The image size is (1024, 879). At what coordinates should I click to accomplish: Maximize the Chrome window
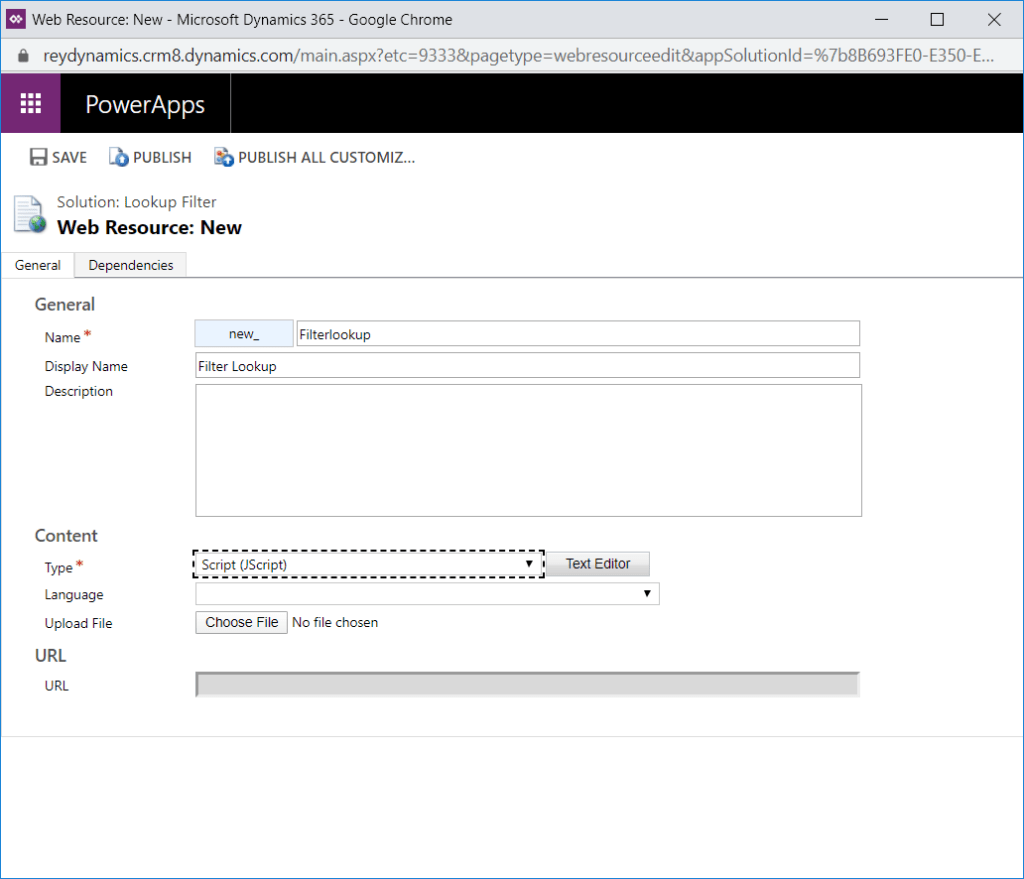pos(936,19)
